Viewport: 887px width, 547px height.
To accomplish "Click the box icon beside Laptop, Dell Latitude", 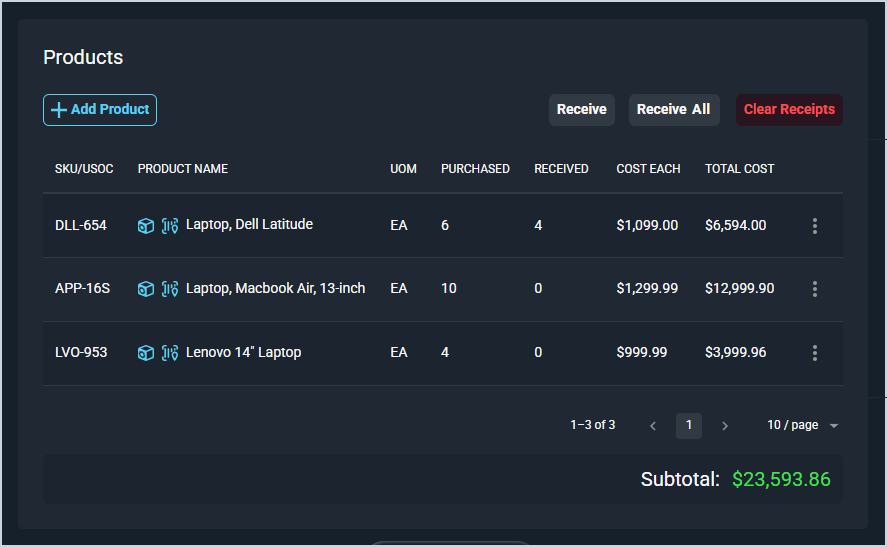I will click(x=146, y=226).
